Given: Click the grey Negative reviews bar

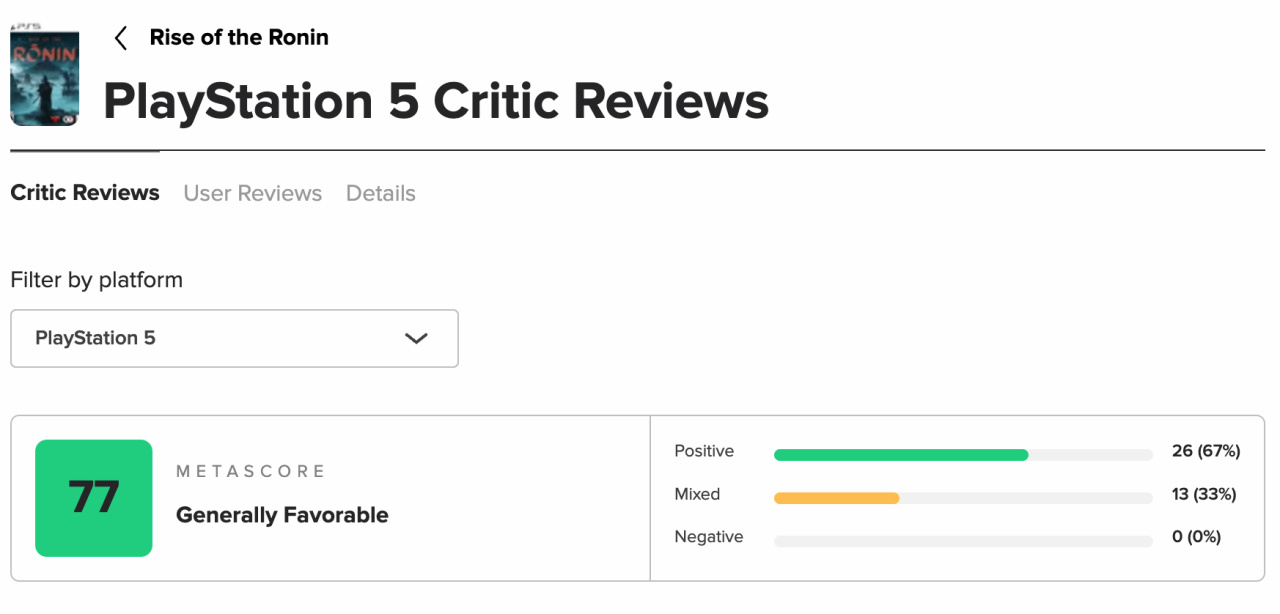Looking at the screenshot, I should pyautogui.click(x=963, y=541).
